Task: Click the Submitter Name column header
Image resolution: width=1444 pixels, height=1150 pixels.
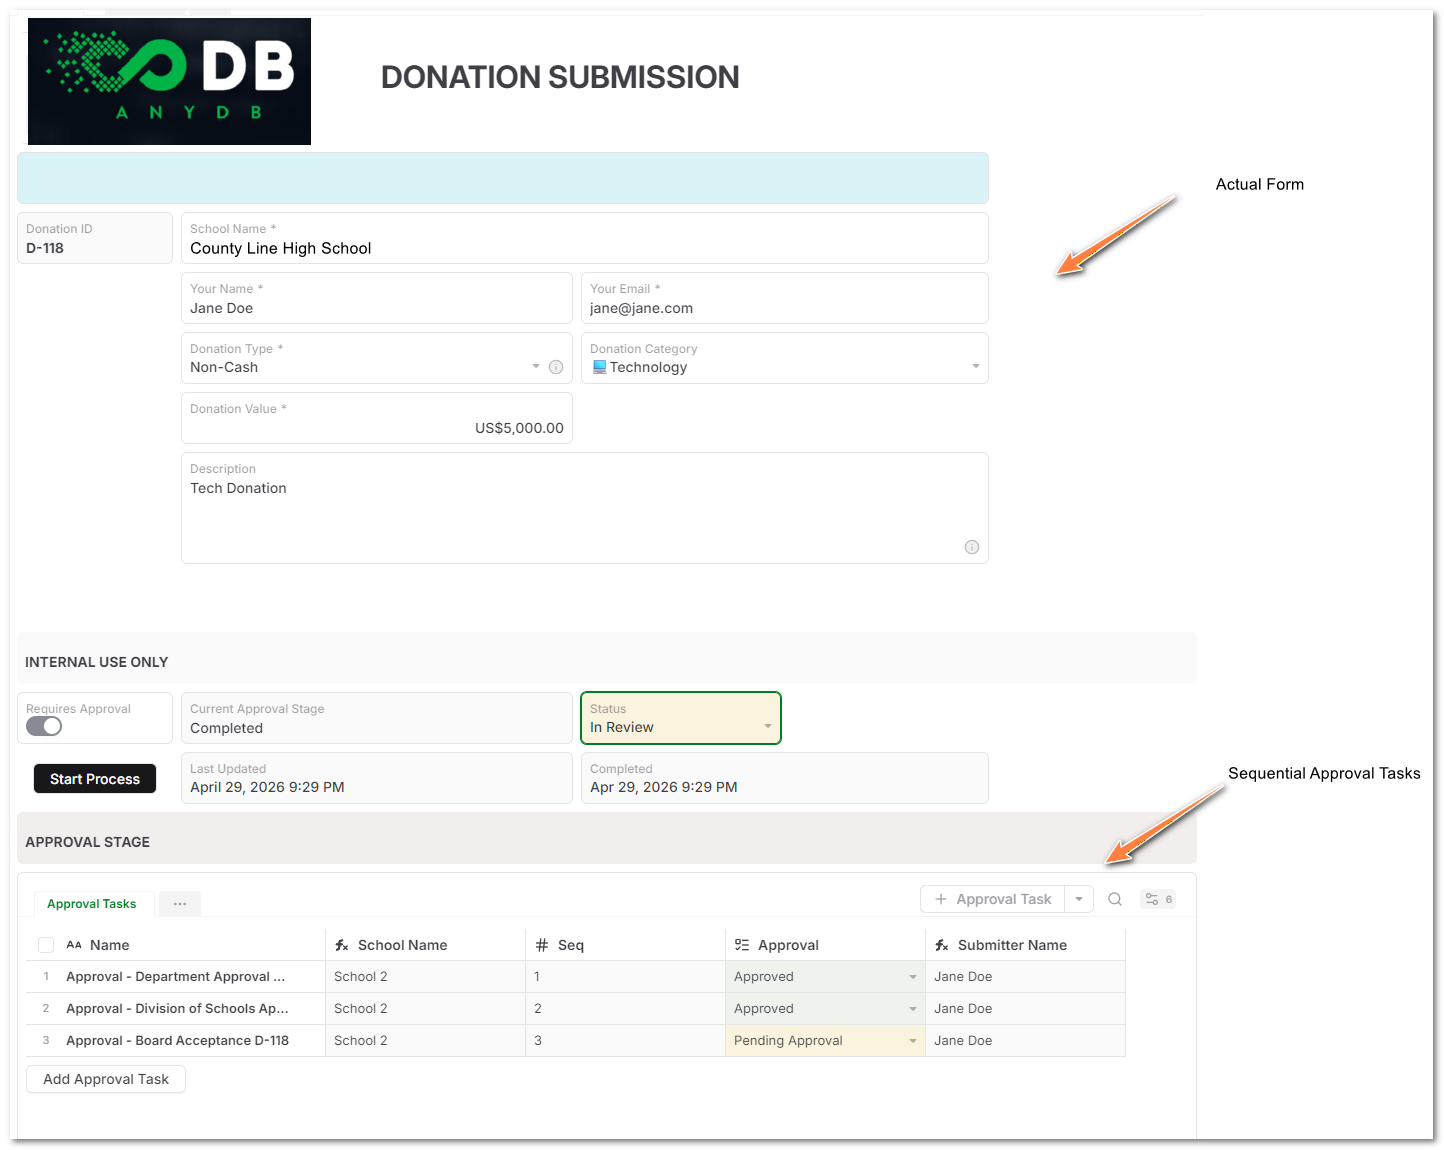Action: pyautogui.click(x=1026, y=945)
